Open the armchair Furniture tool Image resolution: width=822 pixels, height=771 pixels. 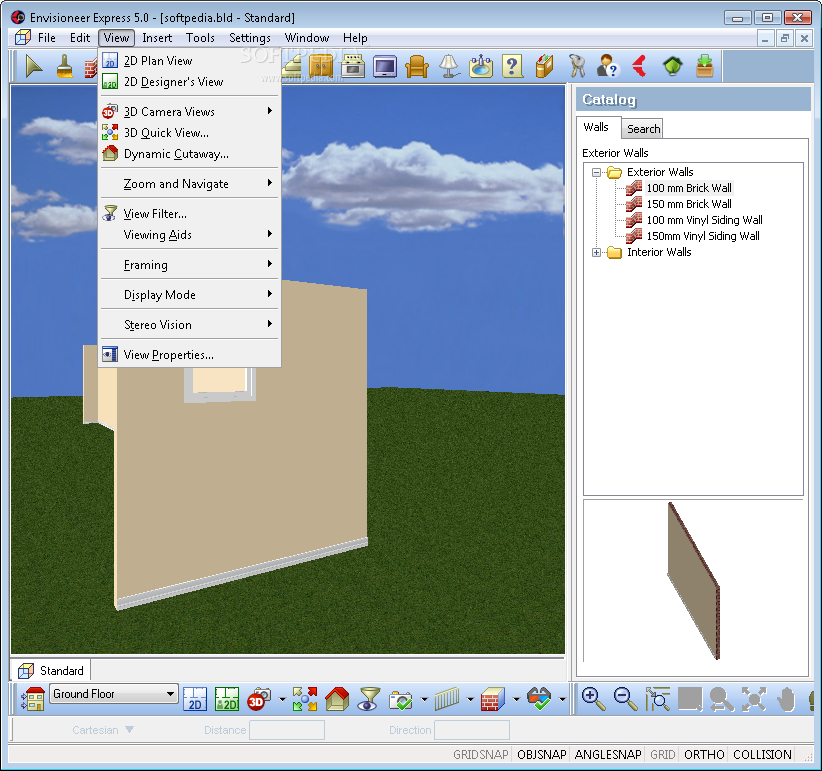coord(417,67)
